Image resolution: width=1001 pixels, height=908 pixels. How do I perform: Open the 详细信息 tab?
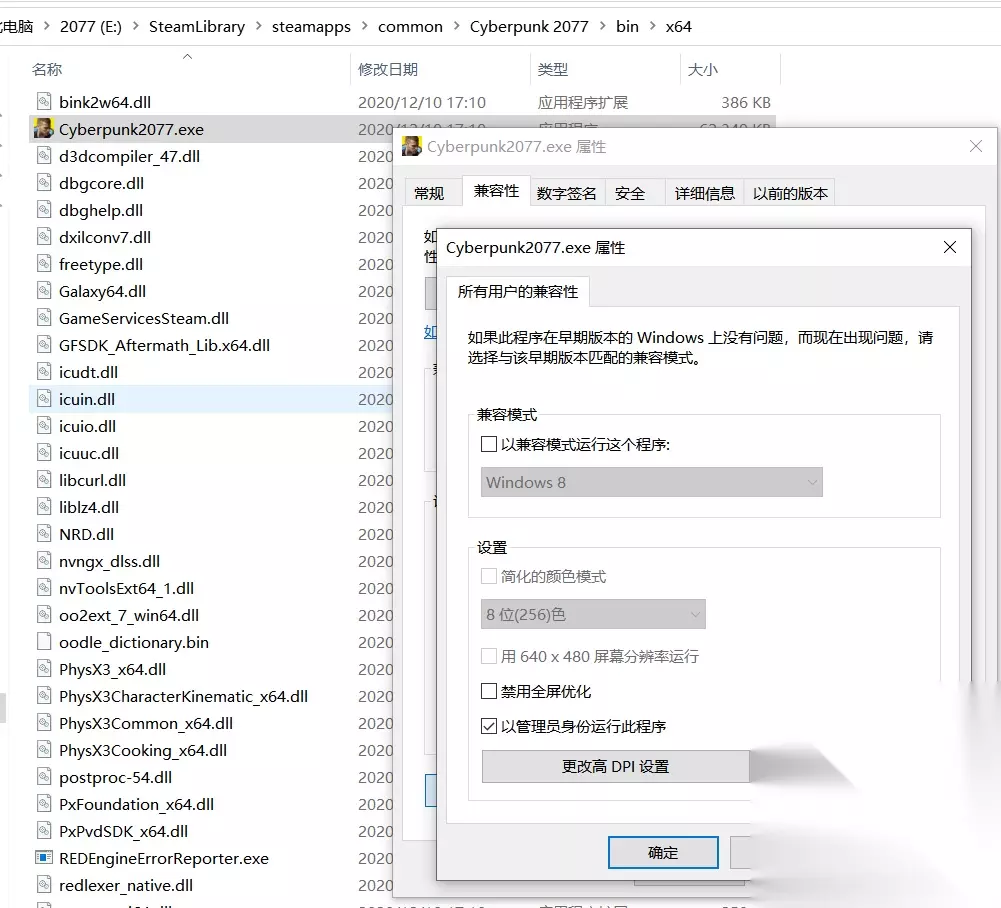[x=704, y=193]
